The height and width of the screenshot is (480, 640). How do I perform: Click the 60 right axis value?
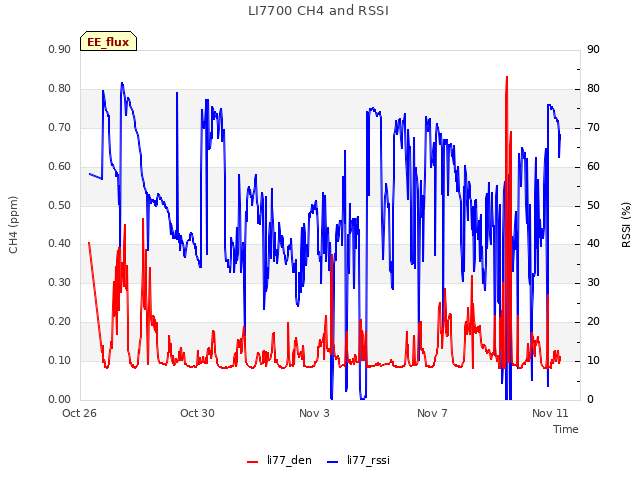pyautogui.click(x=593, y=167)
